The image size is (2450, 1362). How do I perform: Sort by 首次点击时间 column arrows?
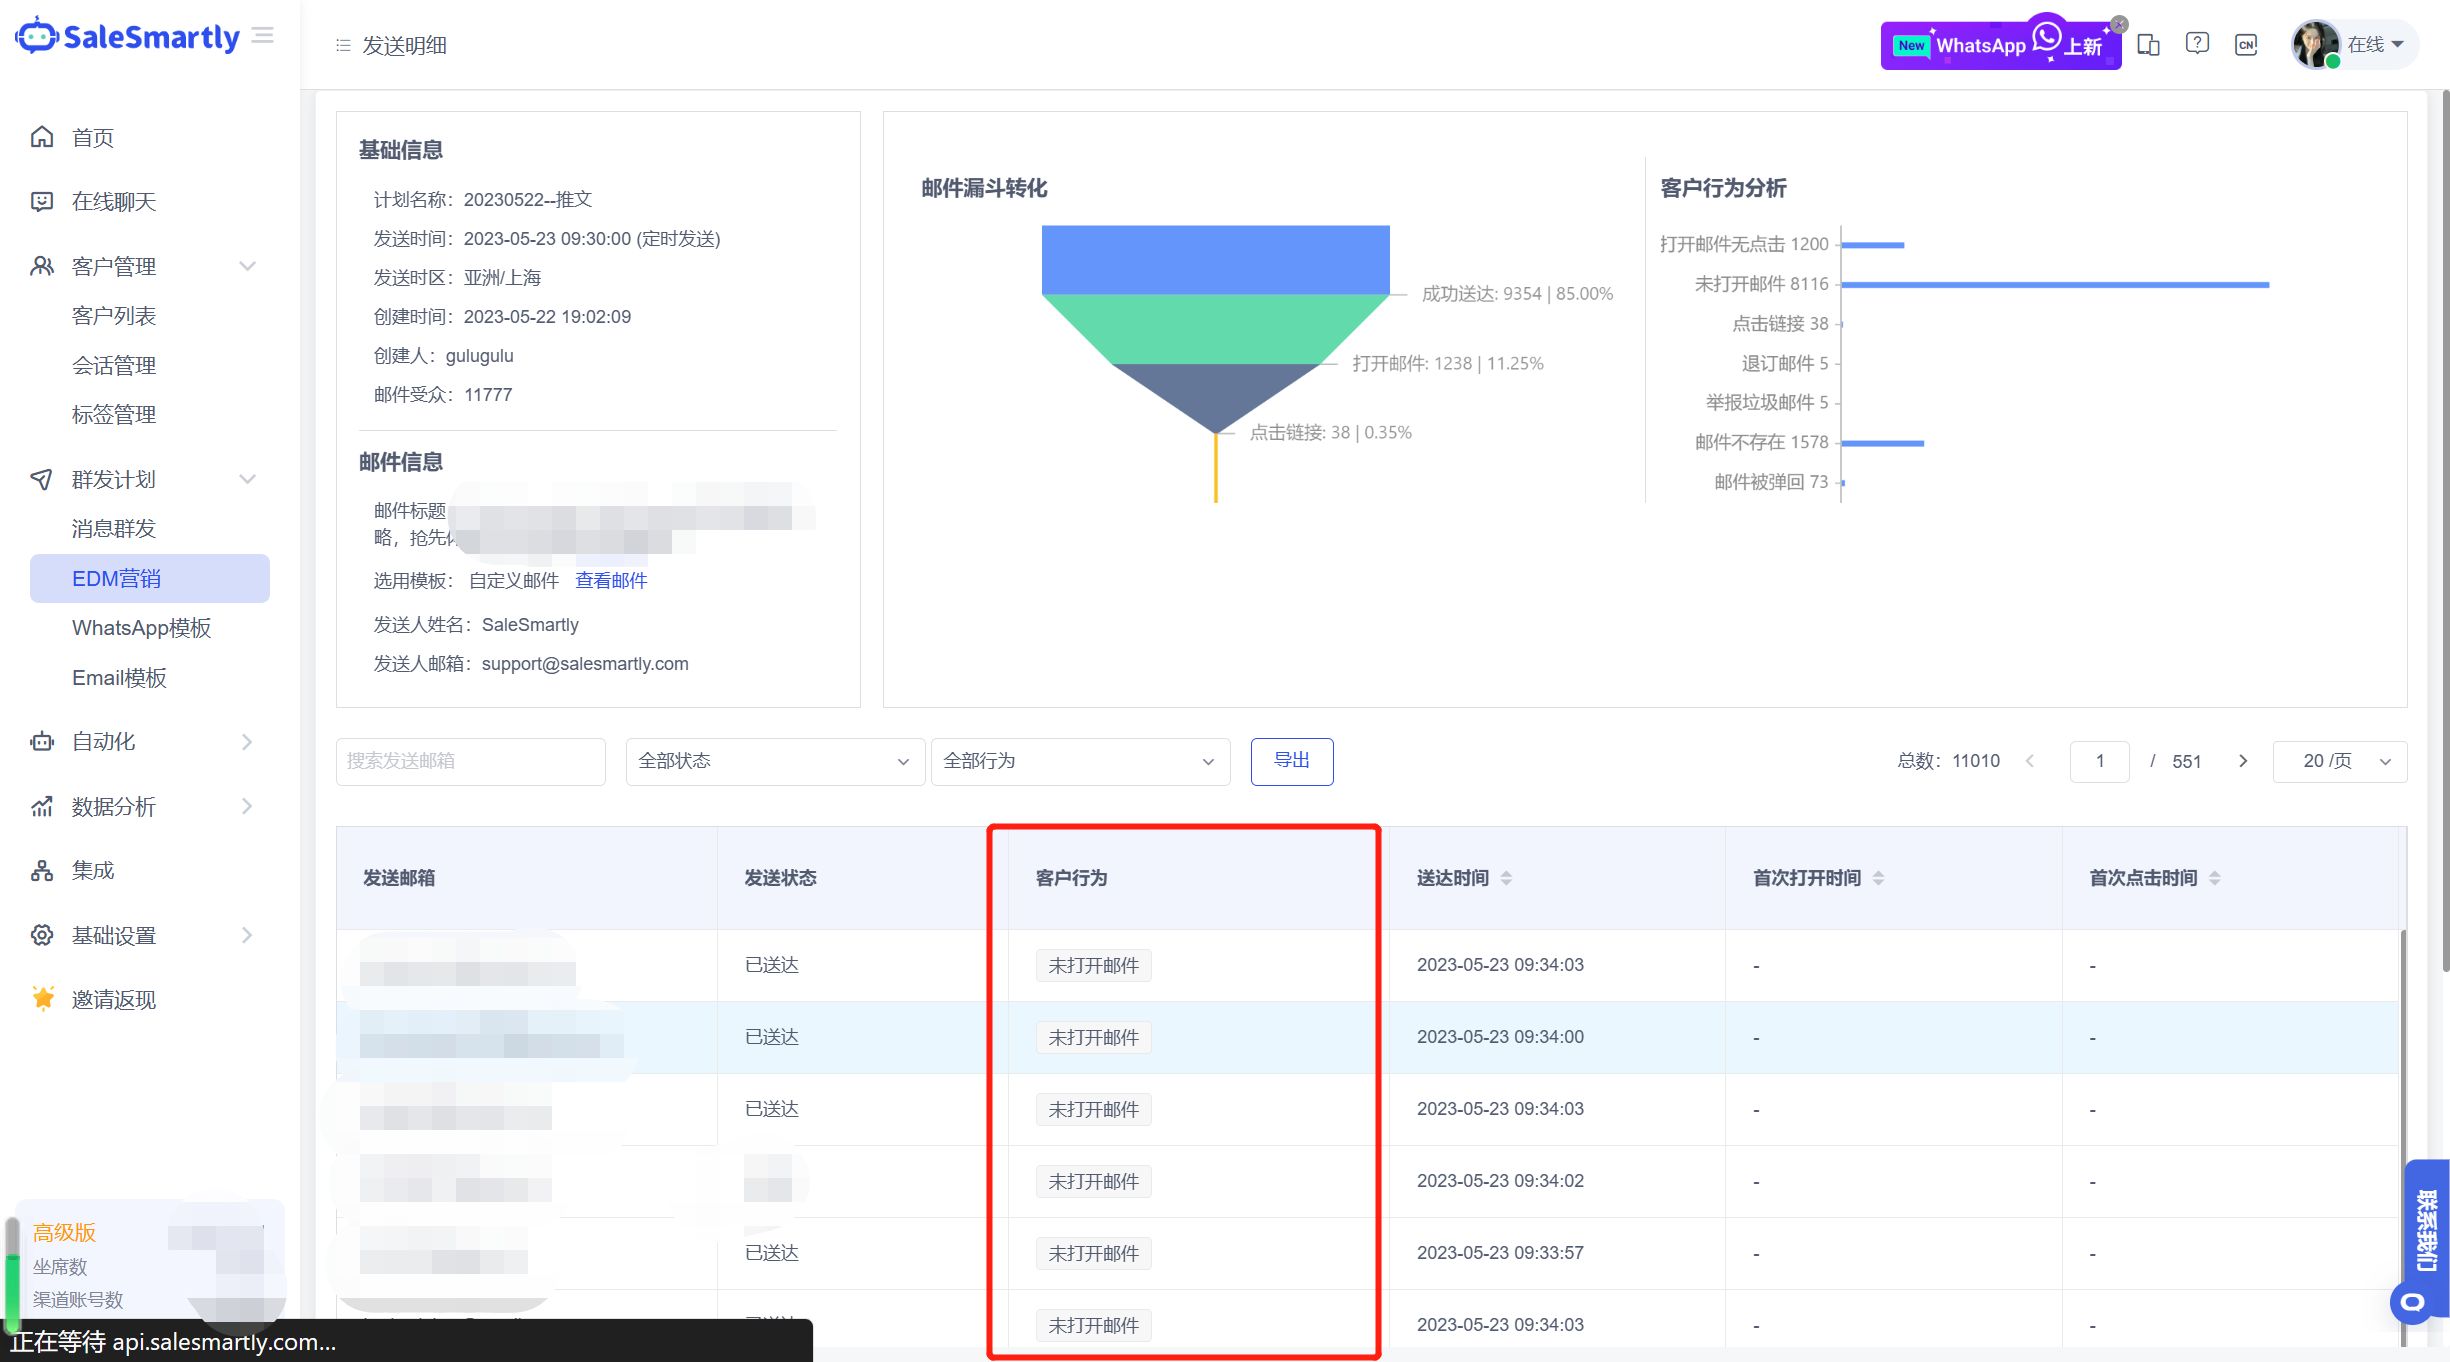[x=2215, y=878]
